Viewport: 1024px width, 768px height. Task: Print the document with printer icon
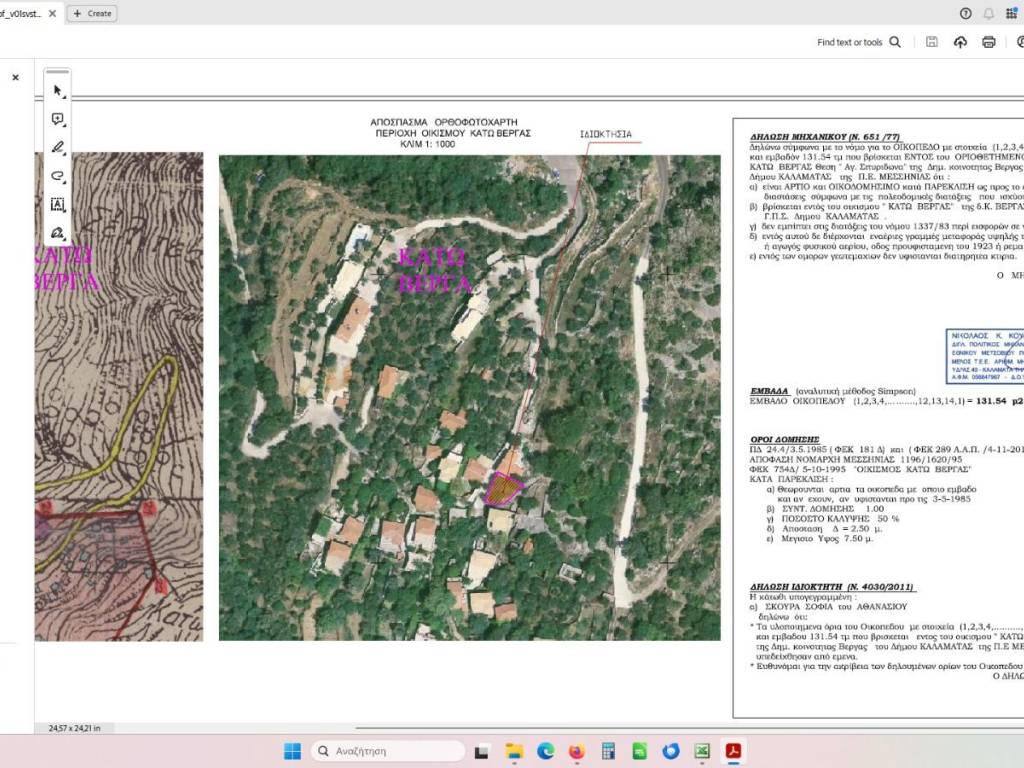(x=989, y=42)
